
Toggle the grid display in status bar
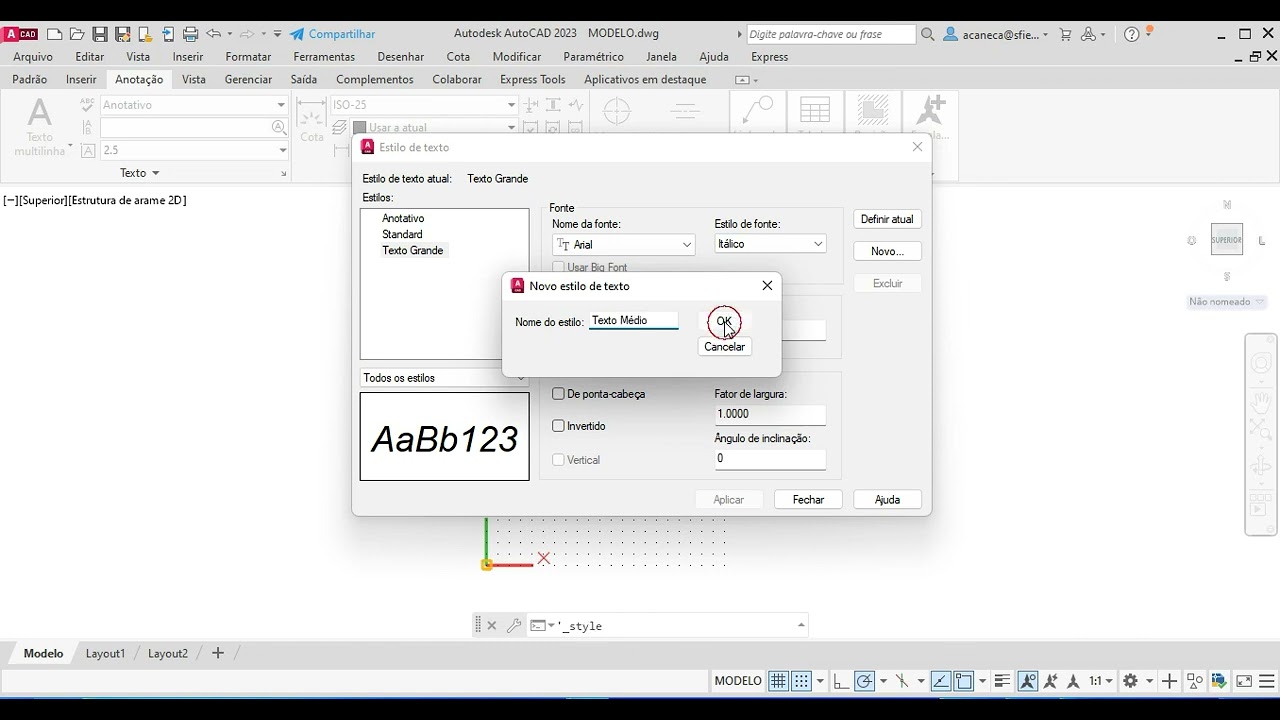778,681
